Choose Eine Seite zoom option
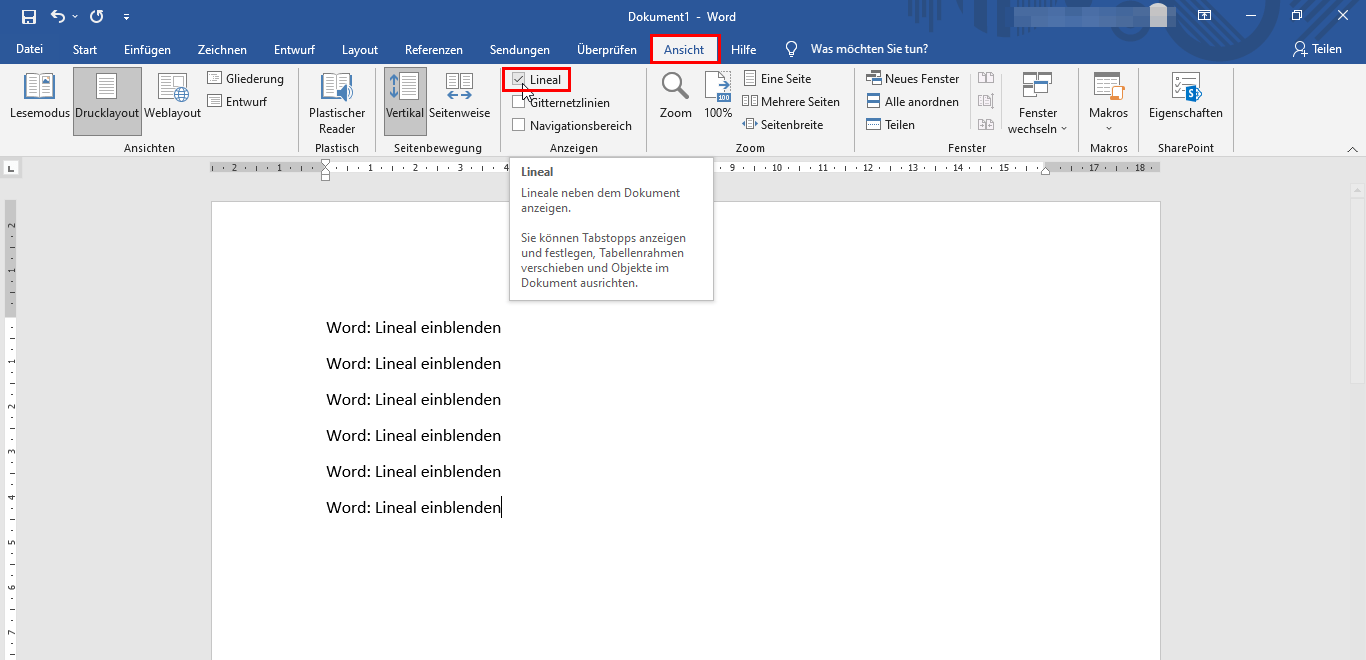This screenshot has height=660, width=1366. coord(777,78)
